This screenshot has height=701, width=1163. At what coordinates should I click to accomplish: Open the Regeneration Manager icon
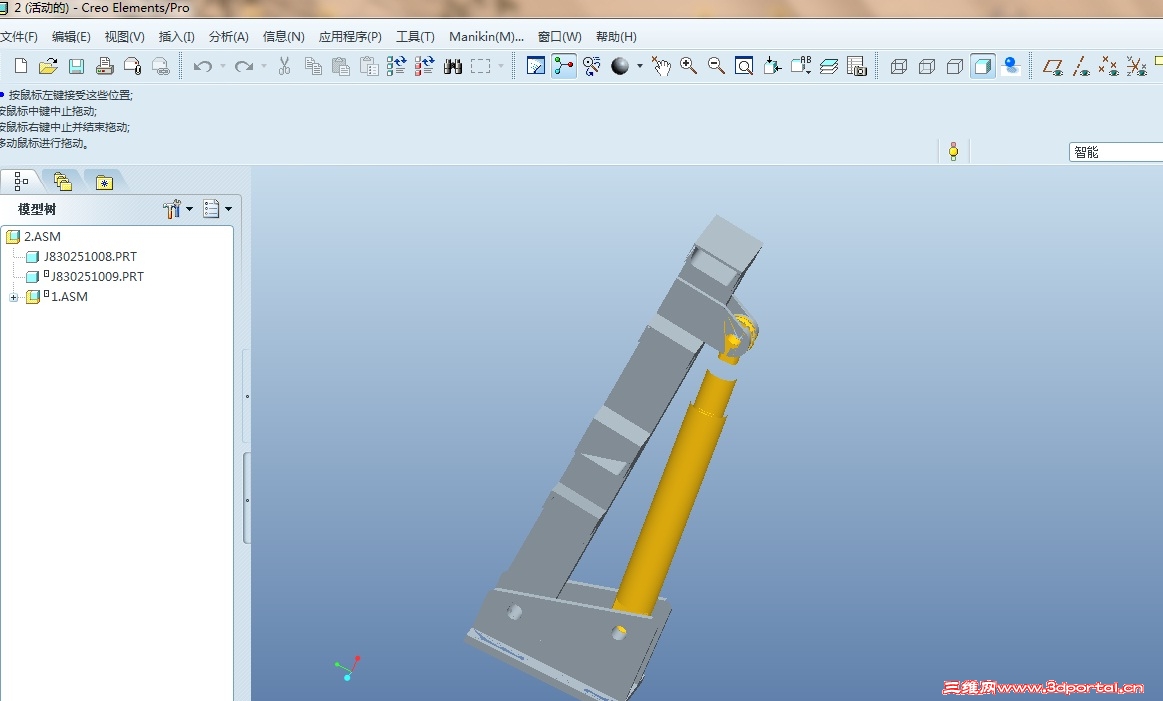coord(424,66)
